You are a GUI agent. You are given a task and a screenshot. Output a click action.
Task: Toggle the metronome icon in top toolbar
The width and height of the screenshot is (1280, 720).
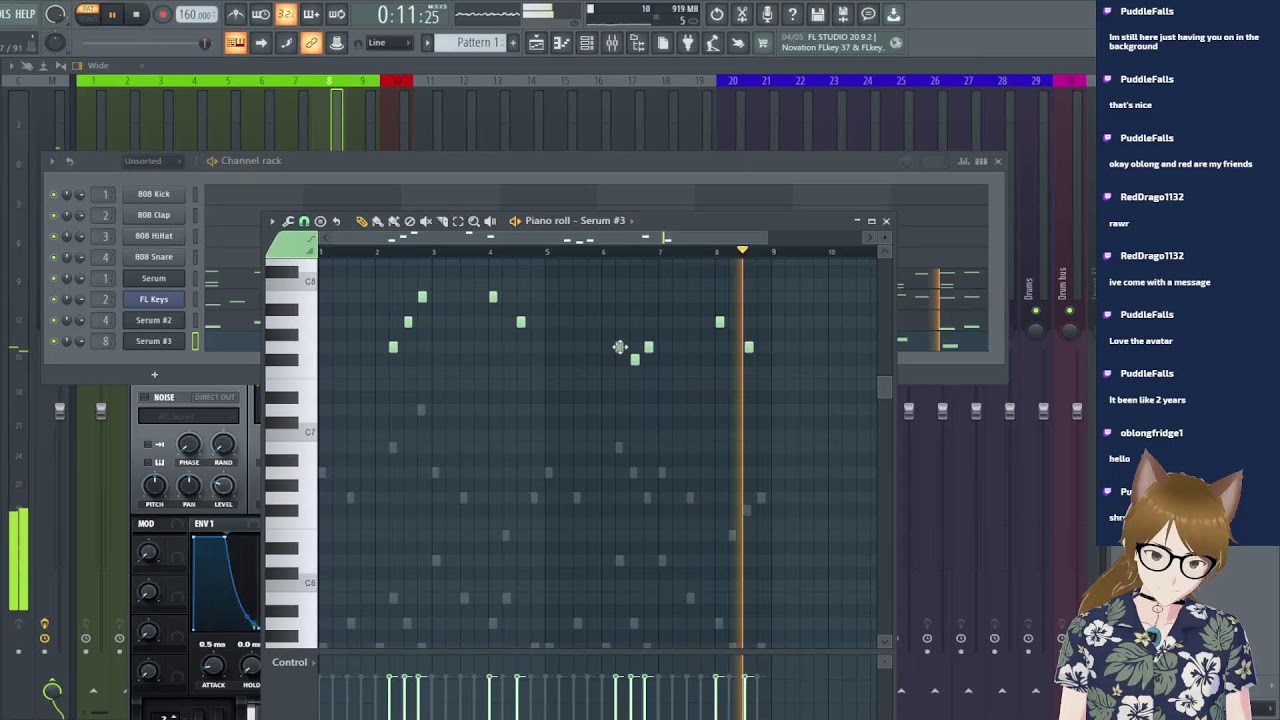236,14
